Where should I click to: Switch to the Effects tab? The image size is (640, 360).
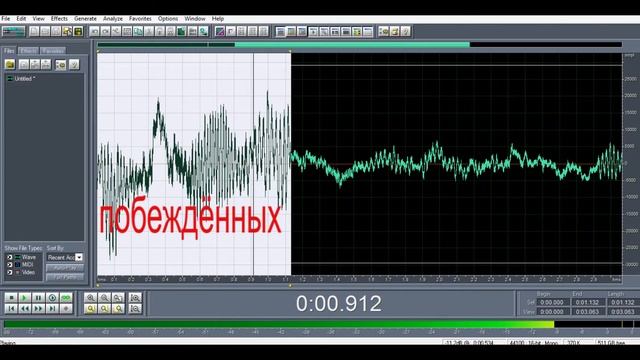[x=28, y=51]
